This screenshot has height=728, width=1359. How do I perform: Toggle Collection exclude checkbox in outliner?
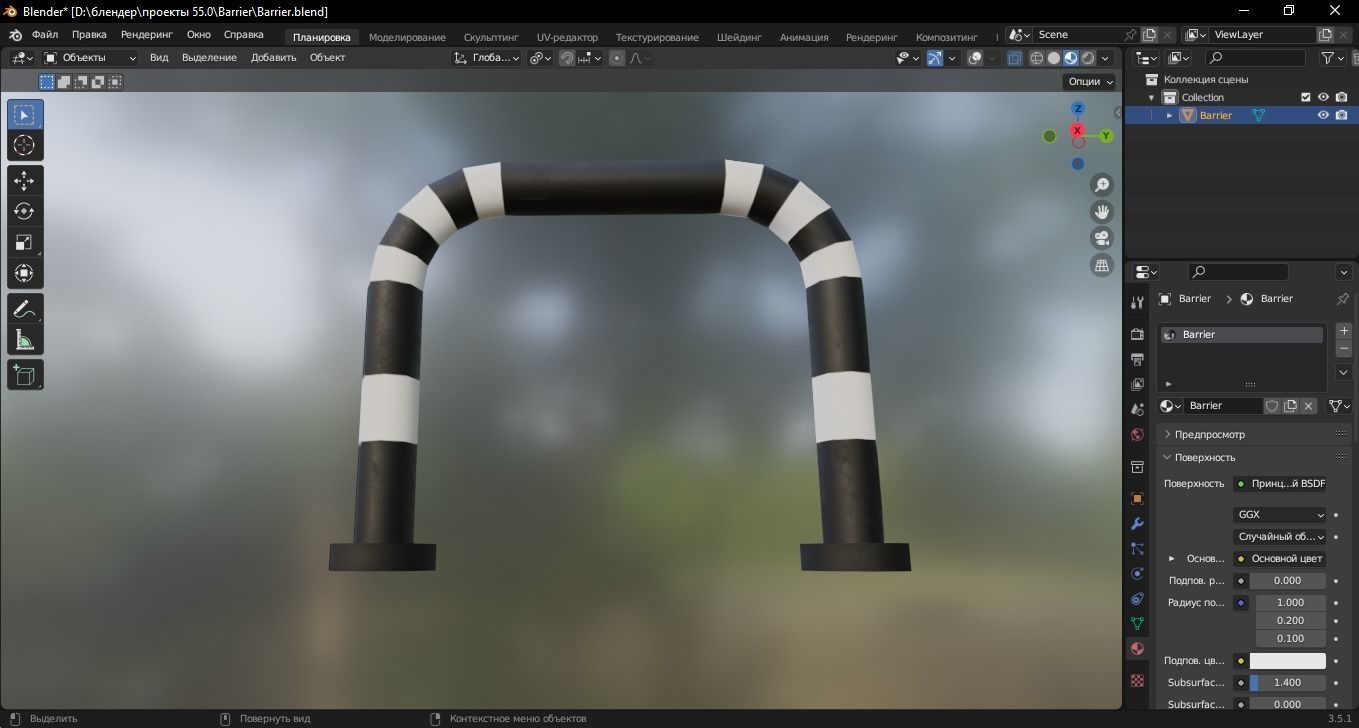tap(1305, 97)
